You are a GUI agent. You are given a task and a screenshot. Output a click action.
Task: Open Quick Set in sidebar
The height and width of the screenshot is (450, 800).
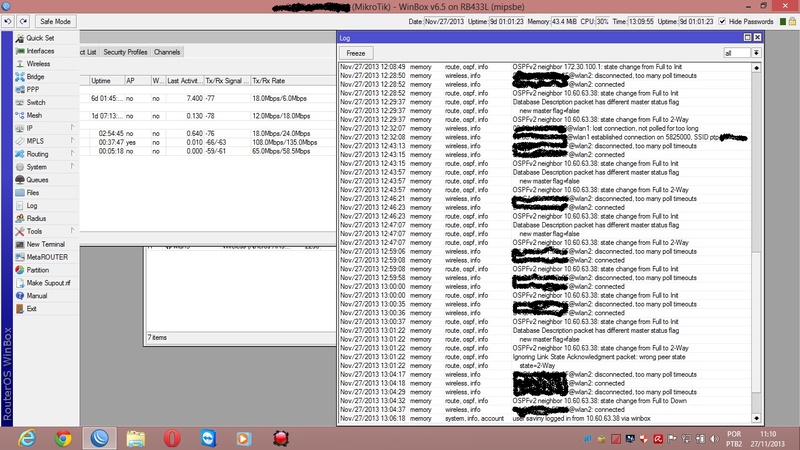pos(40,38)
